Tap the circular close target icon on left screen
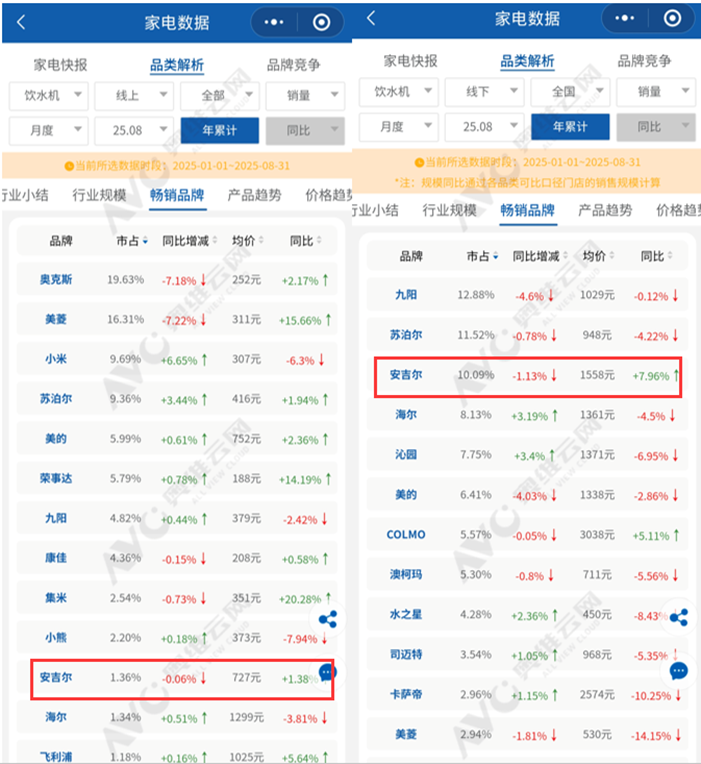 tap(321, 22)
